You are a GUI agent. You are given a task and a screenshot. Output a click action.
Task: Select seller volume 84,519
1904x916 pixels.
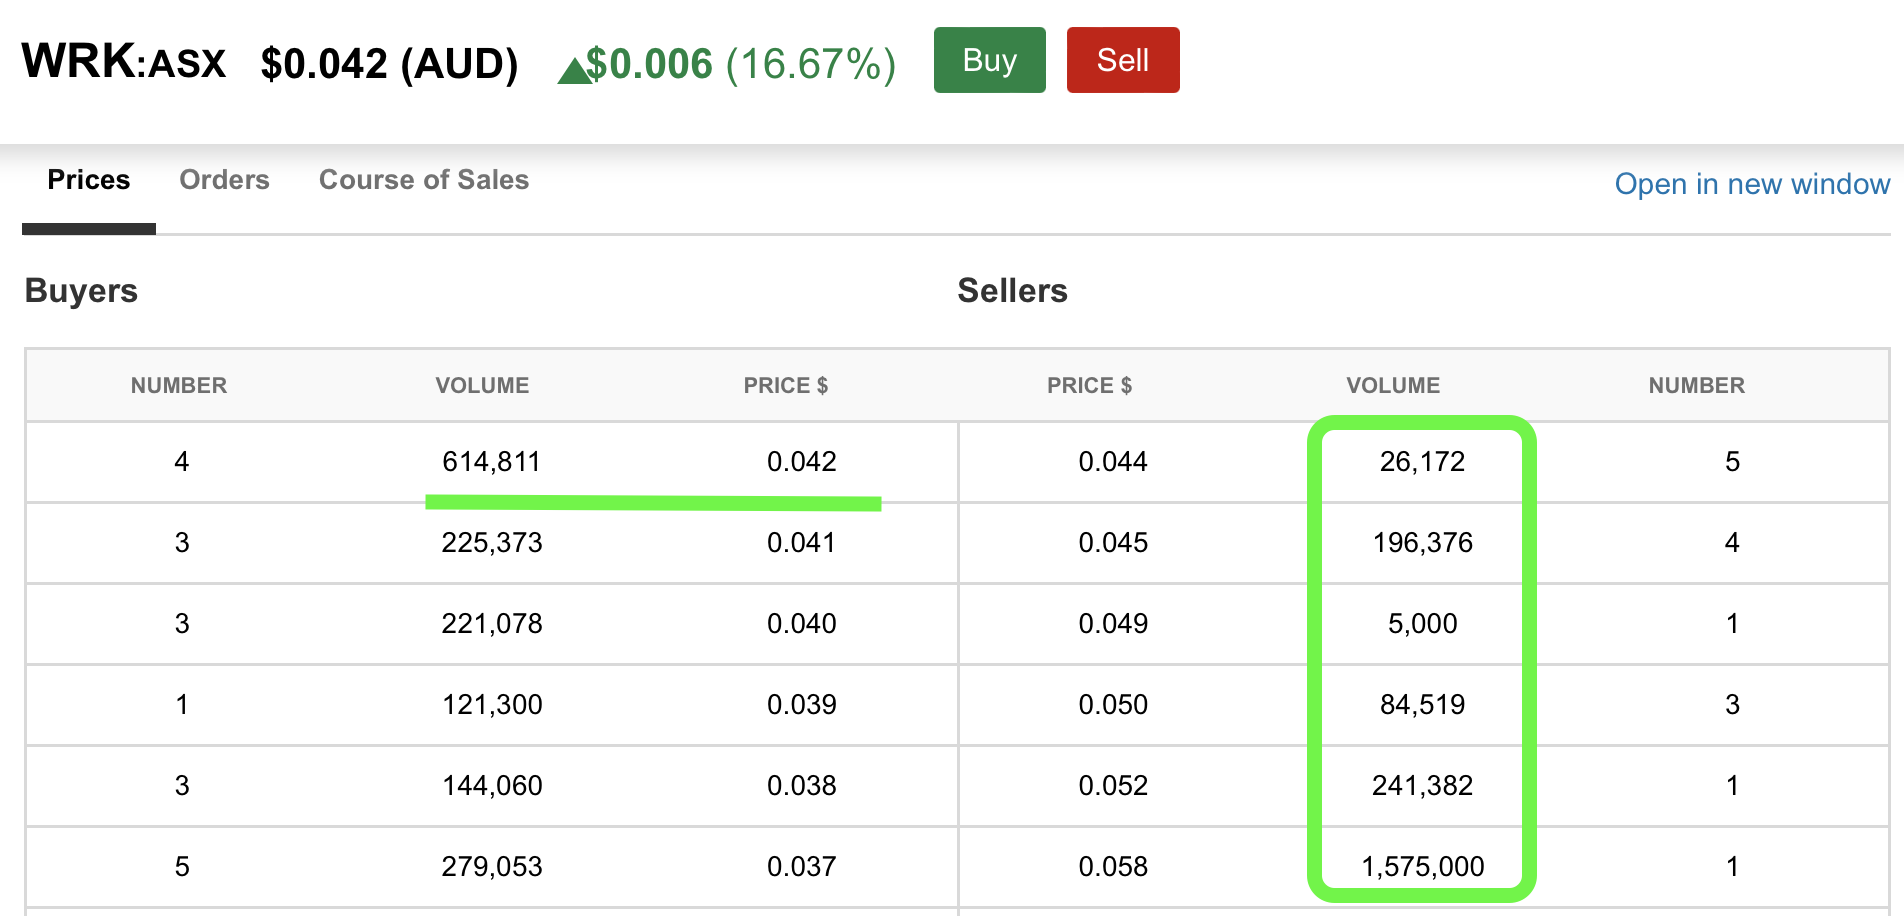coord(1423,705)
